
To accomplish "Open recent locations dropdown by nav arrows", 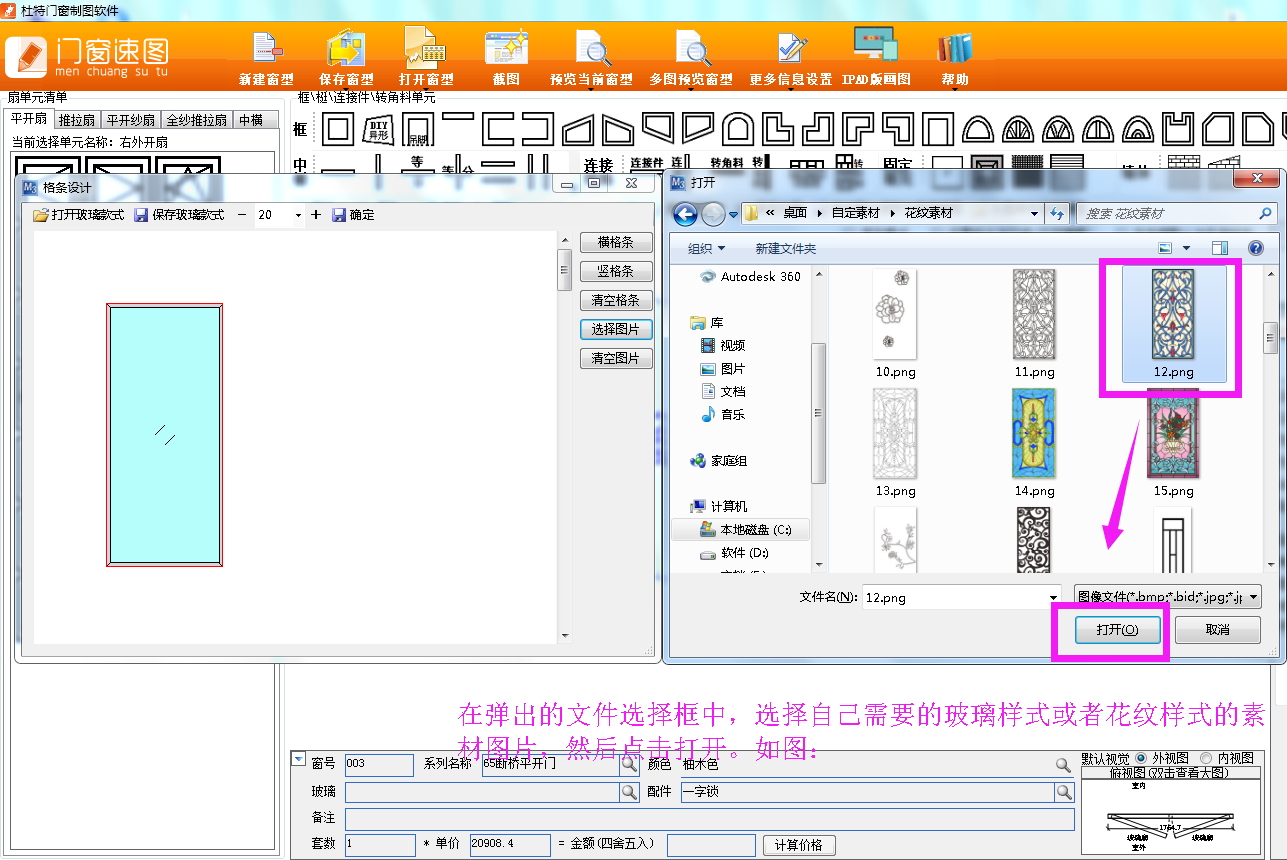I will coord(733,214).
